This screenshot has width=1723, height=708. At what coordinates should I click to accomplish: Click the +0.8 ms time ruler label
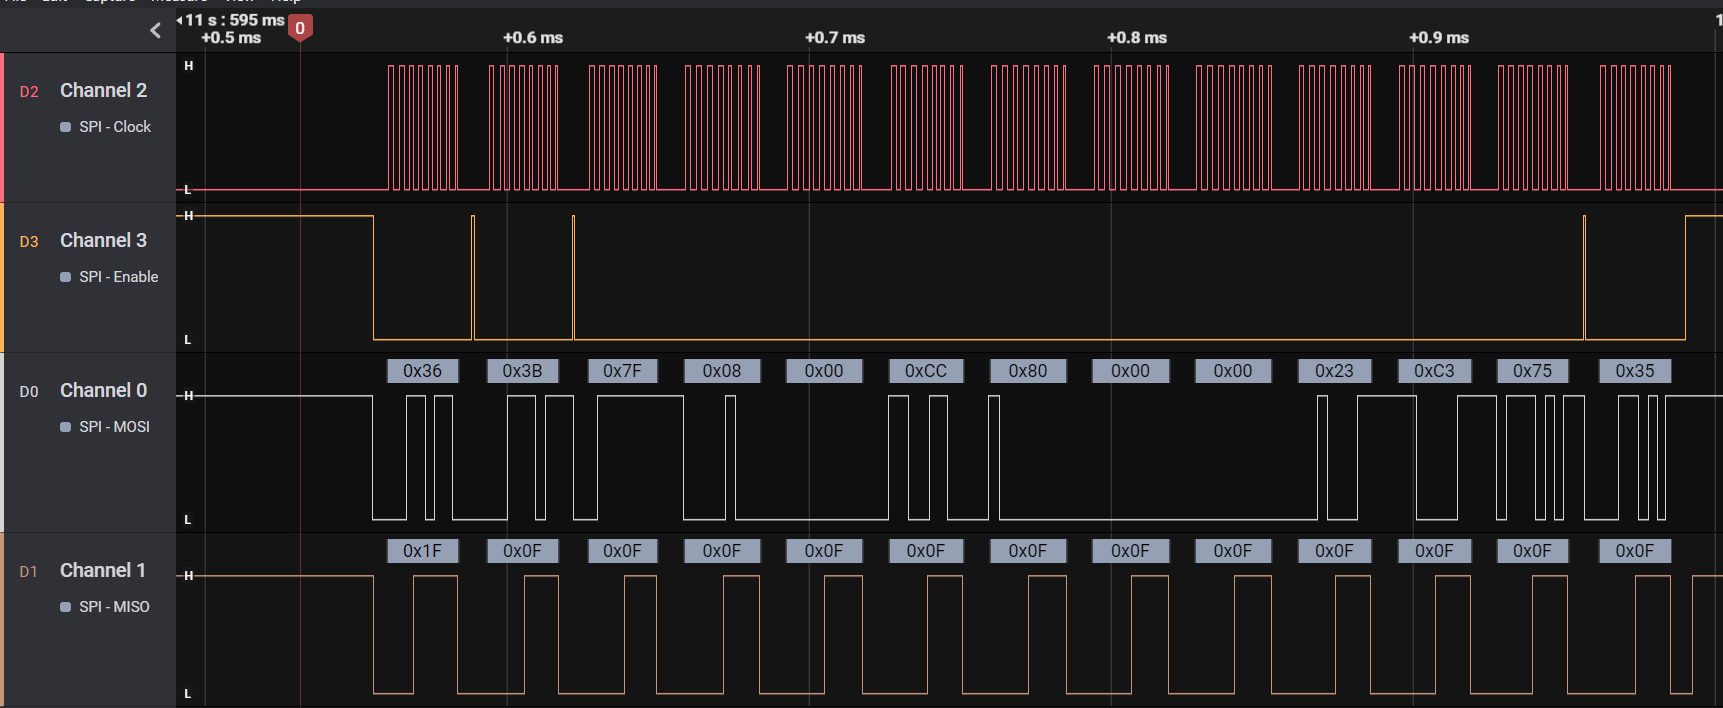[x=1137, y=38]
